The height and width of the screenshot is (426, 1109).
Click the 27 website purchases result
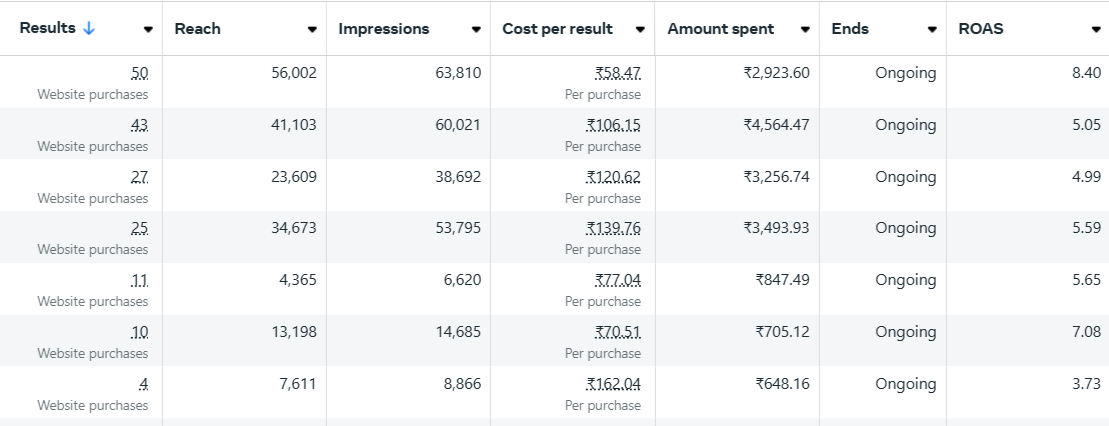click(x=139, y=177)
